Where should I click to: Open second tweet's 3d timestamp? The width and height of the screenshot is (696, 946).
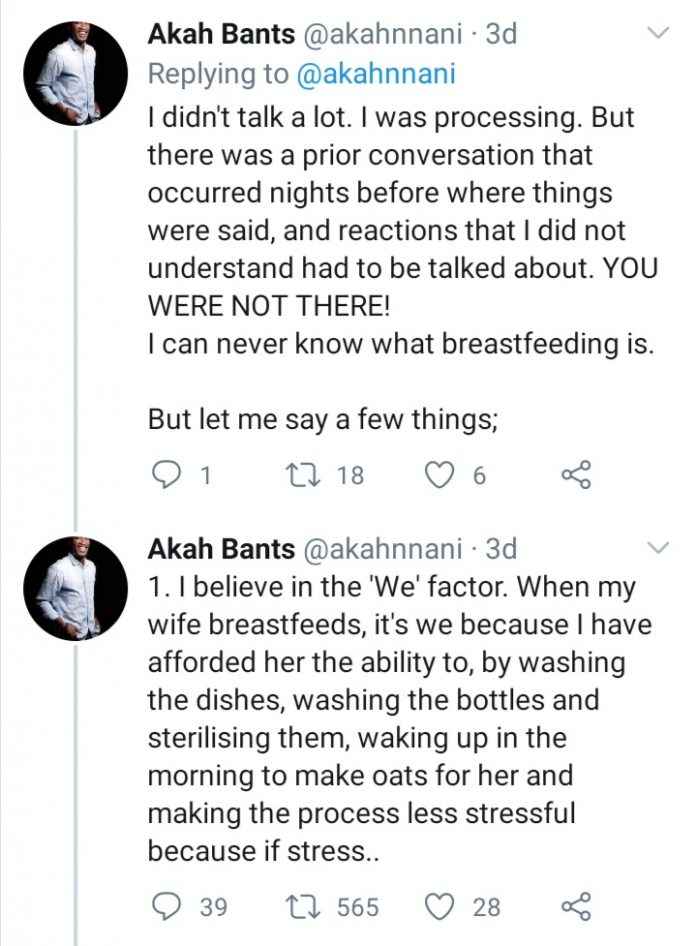click(x=501, y=548)
